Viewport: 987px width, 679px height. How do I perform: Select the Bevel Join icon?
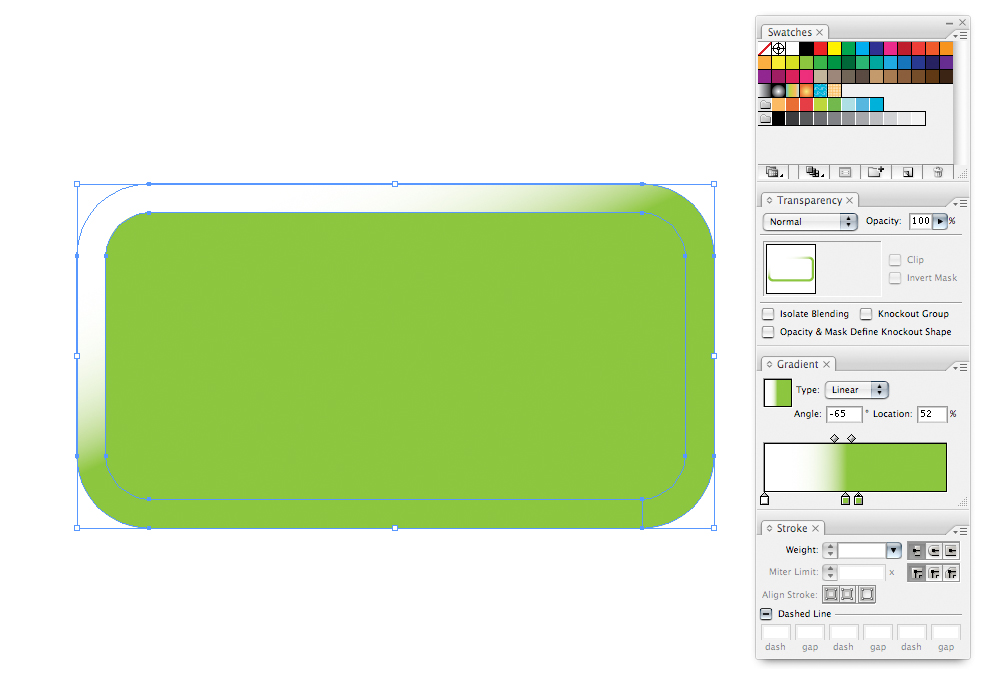(951, 573)
